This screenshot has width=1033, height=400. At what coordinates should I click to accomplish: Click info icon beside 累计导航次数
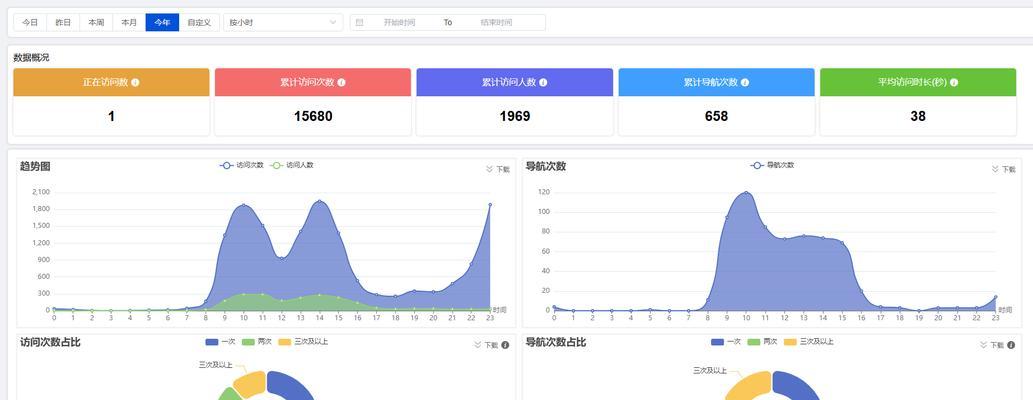(x=744, y=82)
